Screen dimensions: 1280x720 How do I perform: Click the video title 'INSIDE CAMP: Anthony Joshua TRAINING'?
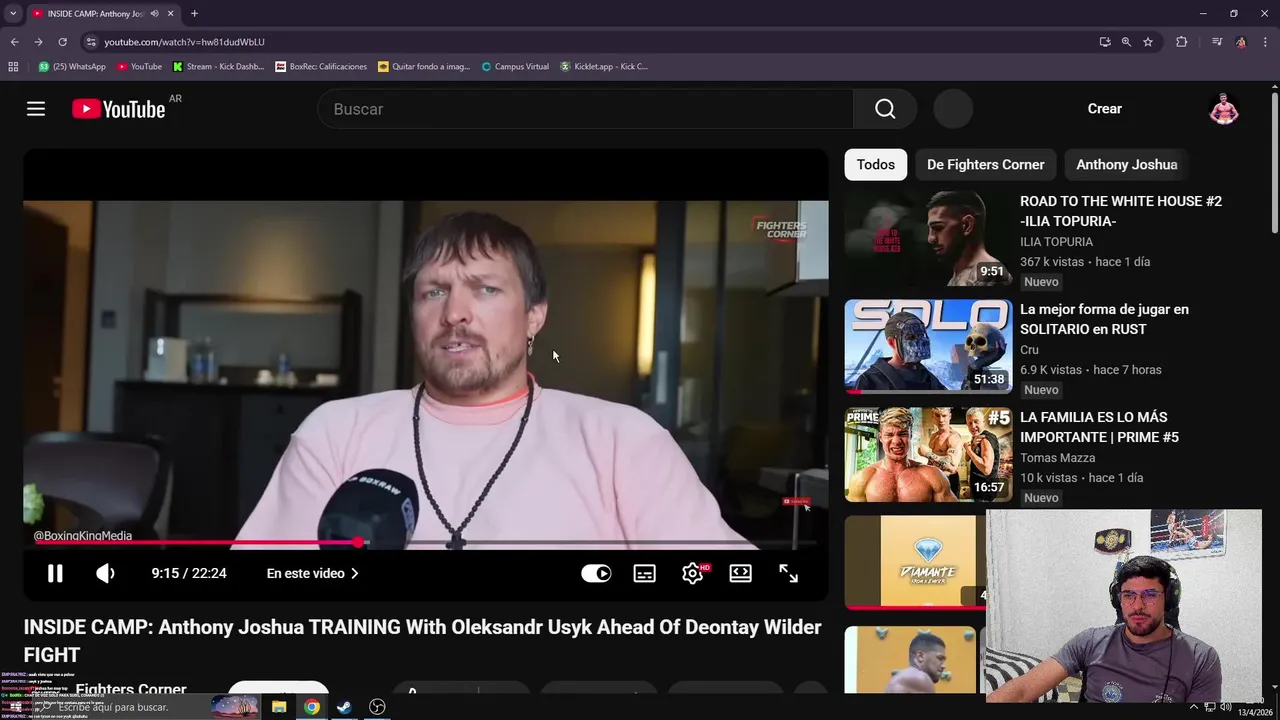click(x=422, y=641)
